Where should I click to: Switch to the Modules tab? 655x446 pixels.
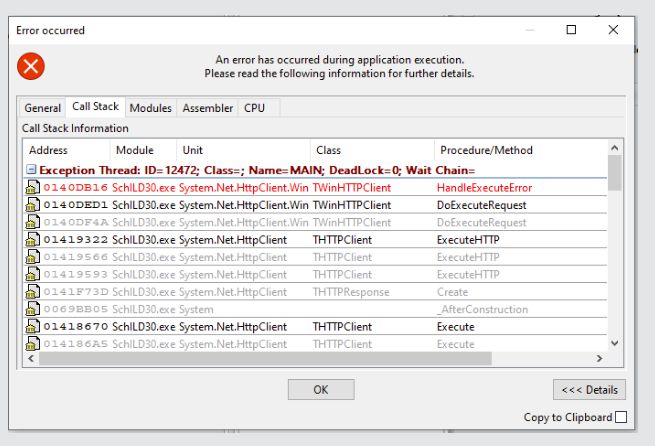pos(150,108)
